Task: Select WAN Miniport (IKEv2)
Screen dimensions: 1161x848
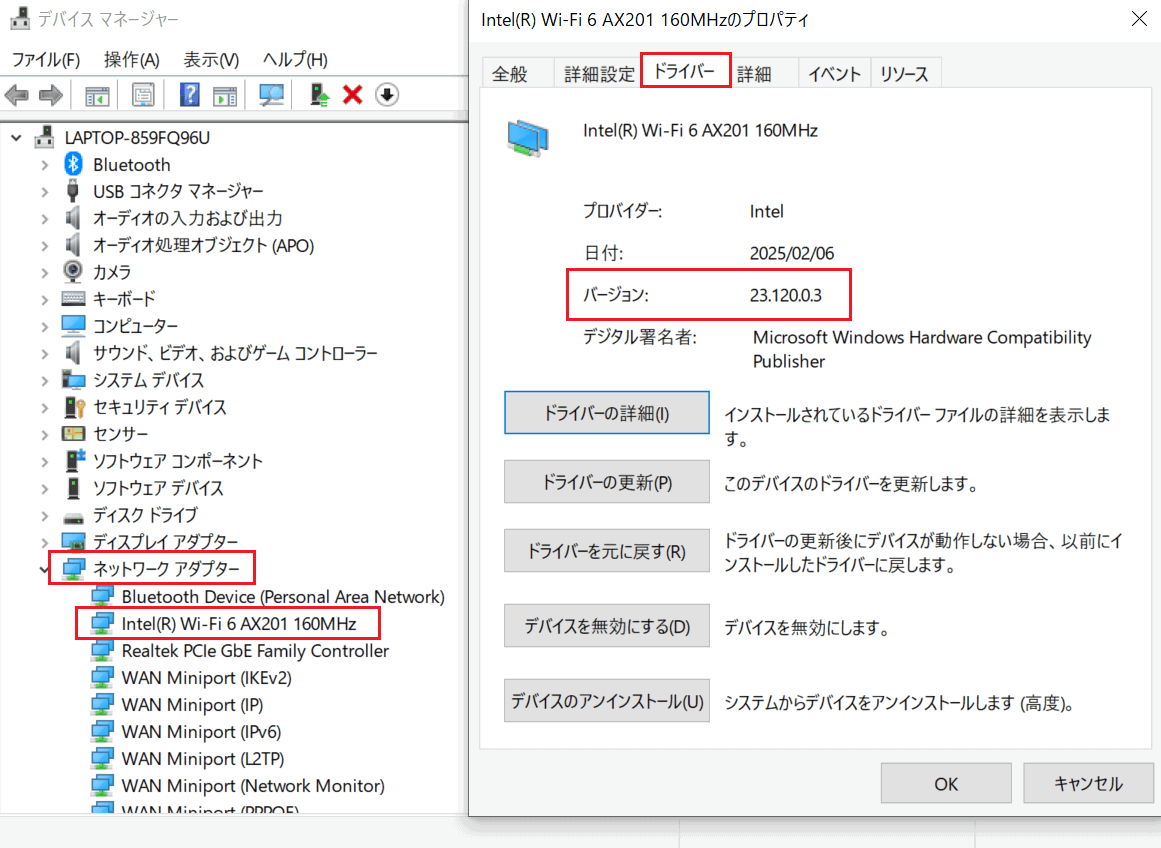Action: tap(206, 678)
